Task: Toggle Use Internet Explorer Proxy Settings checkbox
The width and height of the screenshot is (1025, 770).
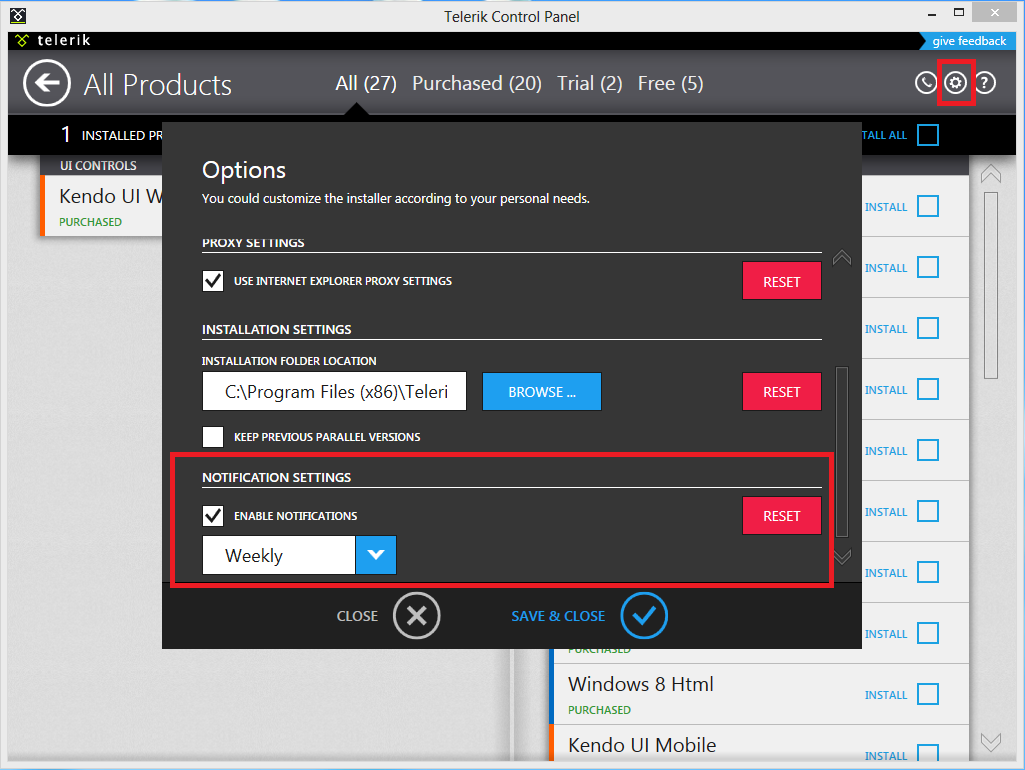Action: click(213, 281)
